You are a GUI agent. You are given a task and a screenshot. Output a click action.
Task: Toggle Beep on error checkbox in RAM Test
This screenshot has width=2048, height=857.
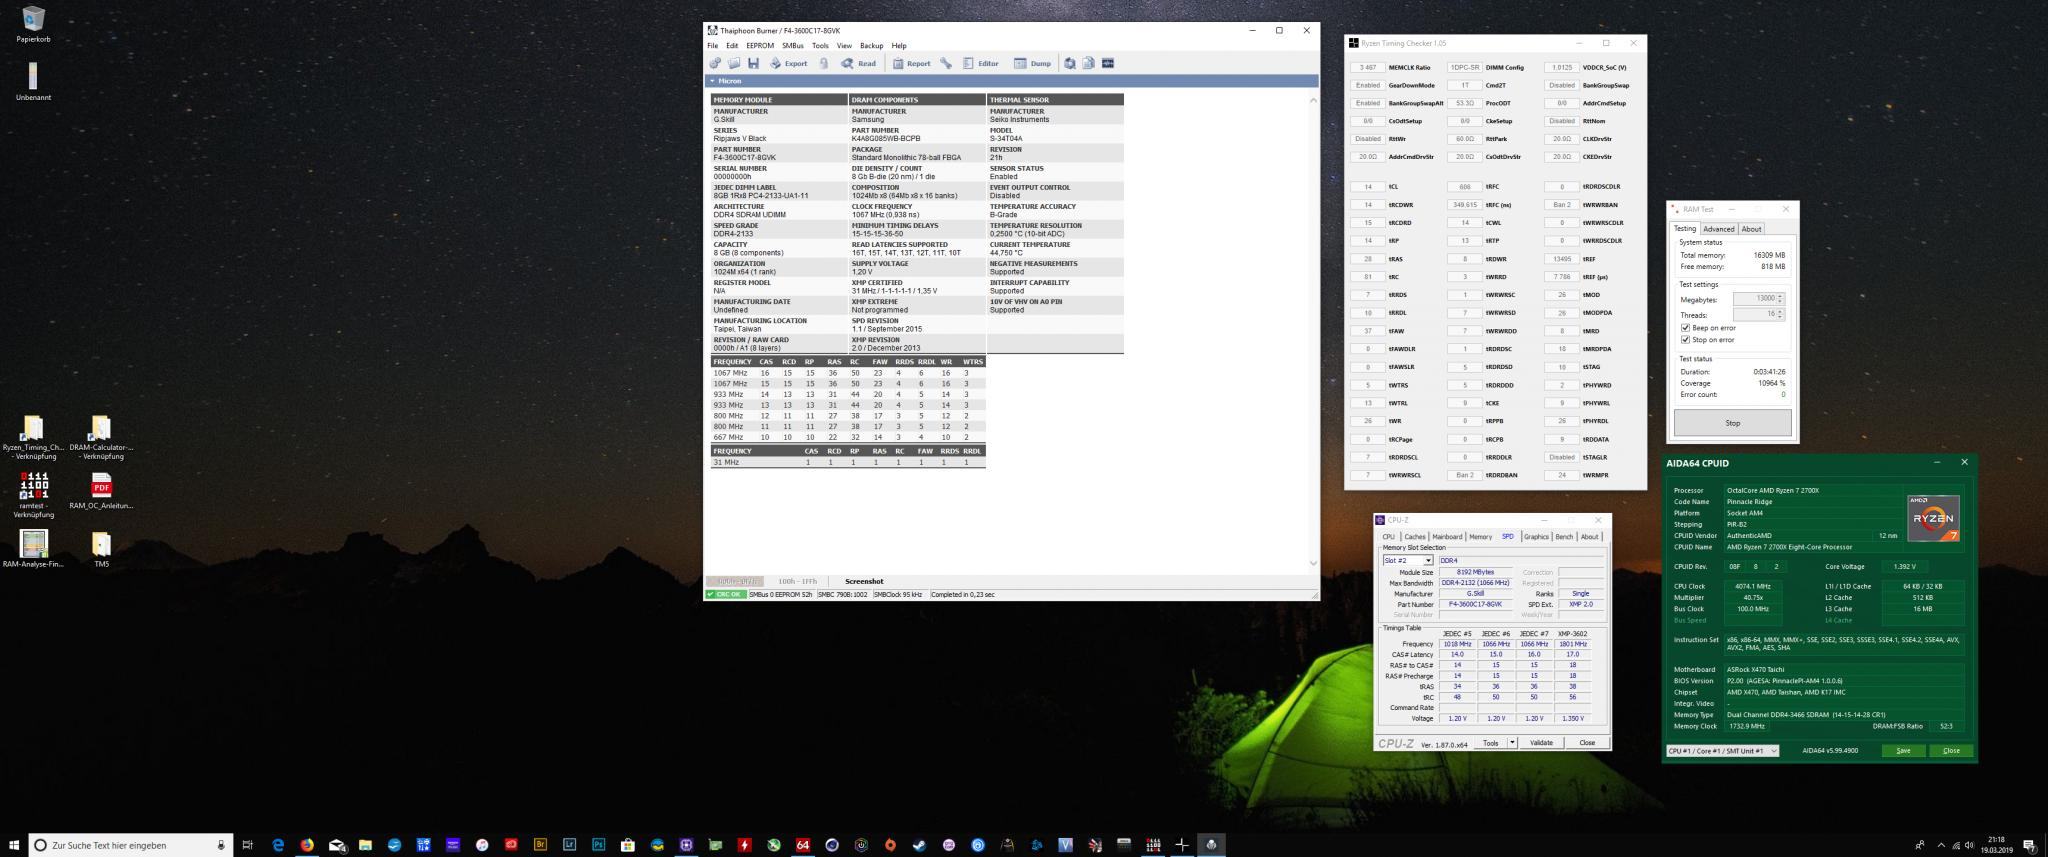coord(1685,328)
